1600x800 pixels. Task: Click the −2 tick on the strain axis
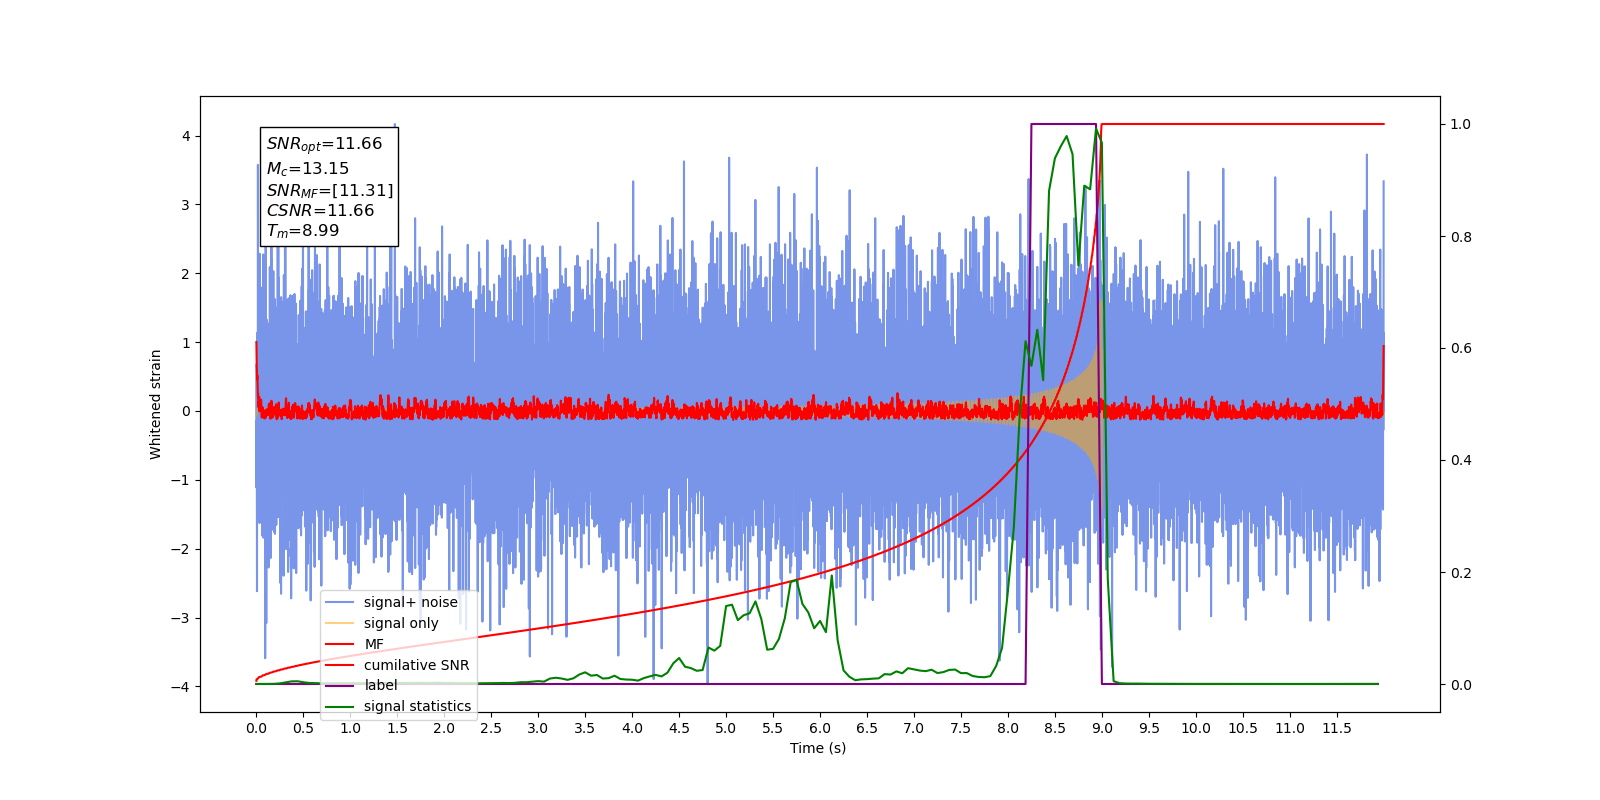point(179,549)
